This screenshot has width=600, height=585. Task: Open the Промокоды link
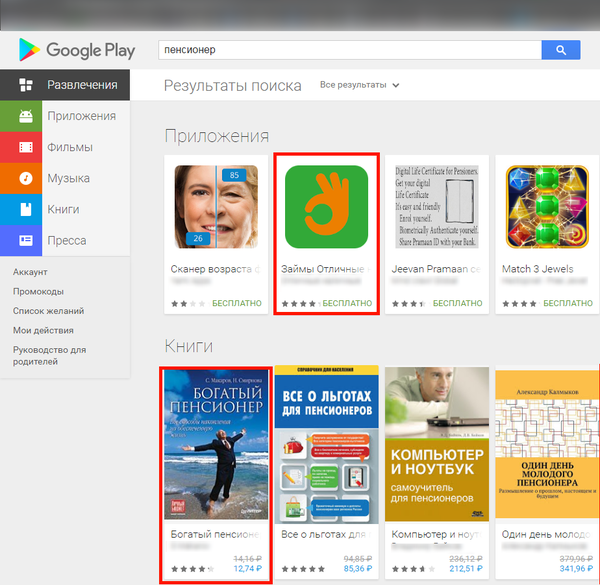coord(38,291)
